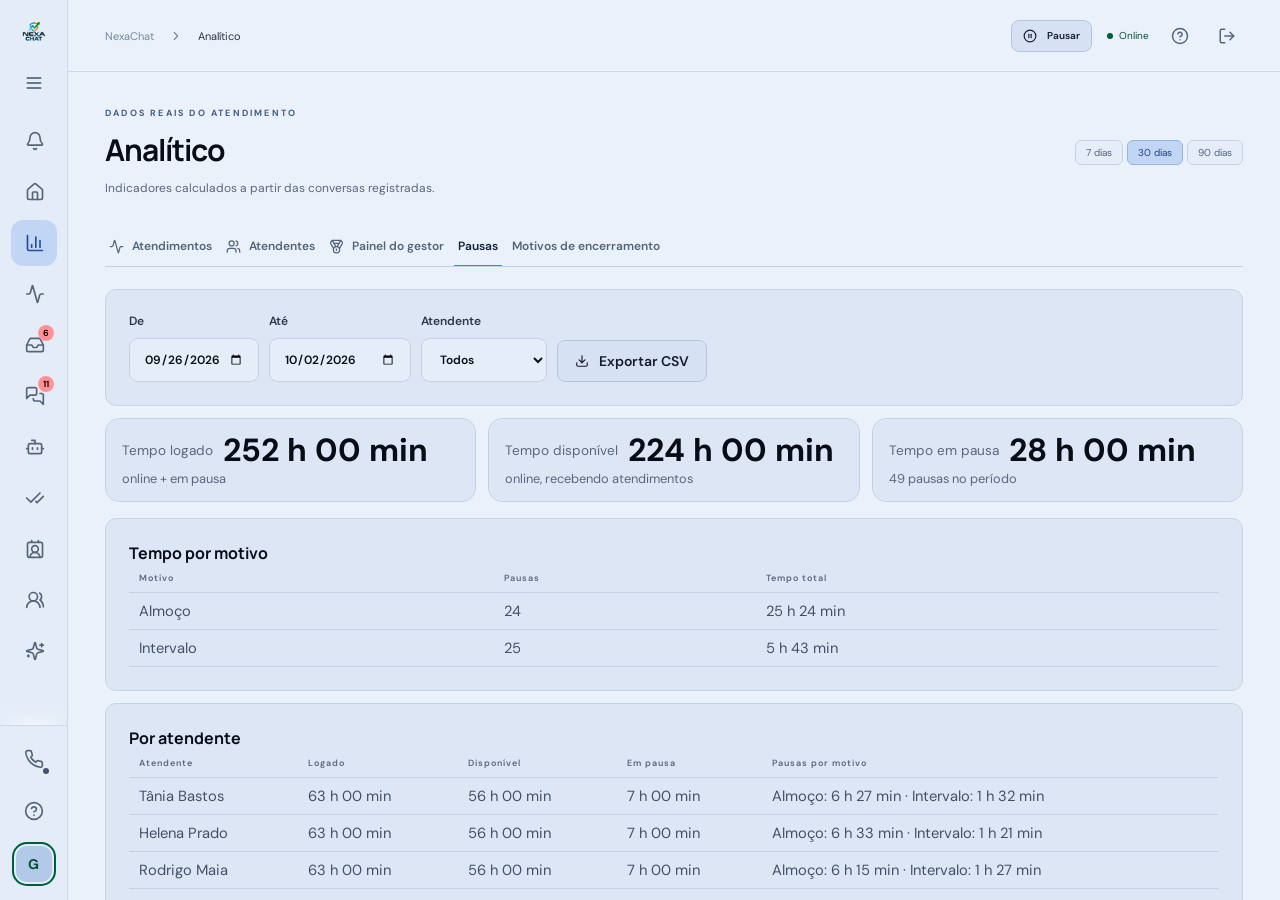Open the activity pulse icon in sidebar
Viewport: 1280px width, 900px height.
click(34, 294)
